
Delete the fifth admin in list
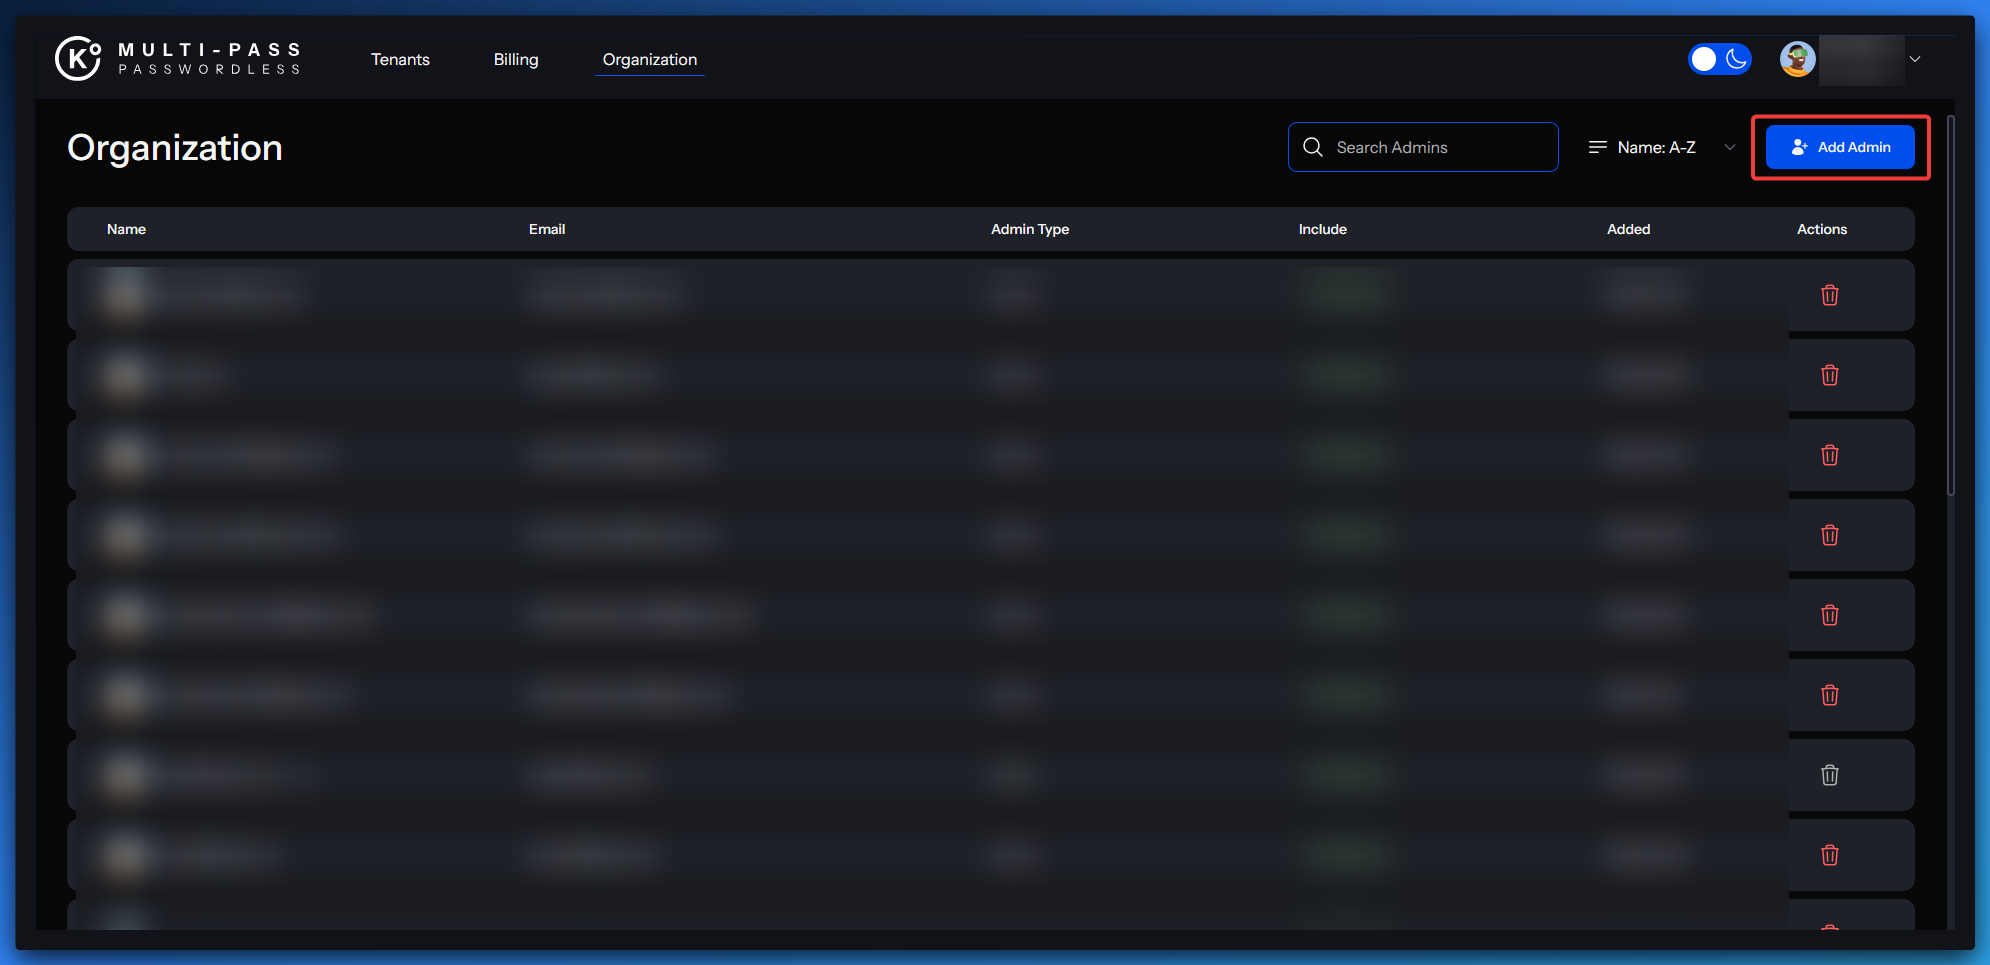1829,615
